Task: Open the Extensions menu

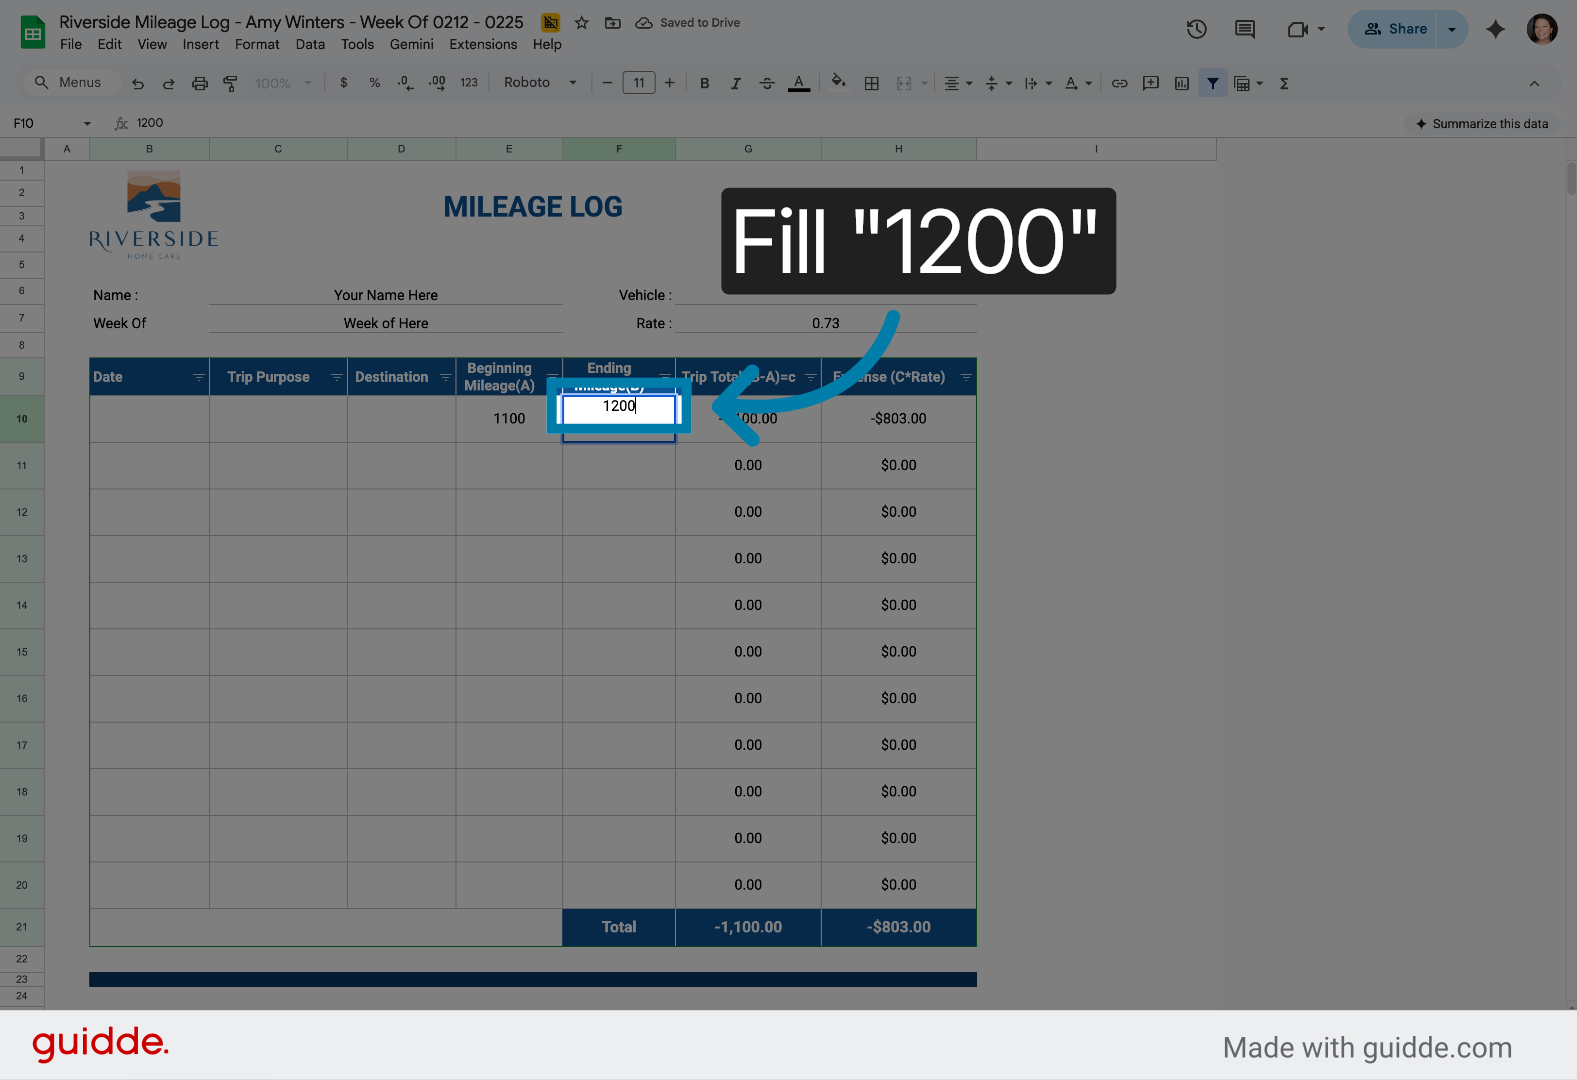Action: pos(483,45)
